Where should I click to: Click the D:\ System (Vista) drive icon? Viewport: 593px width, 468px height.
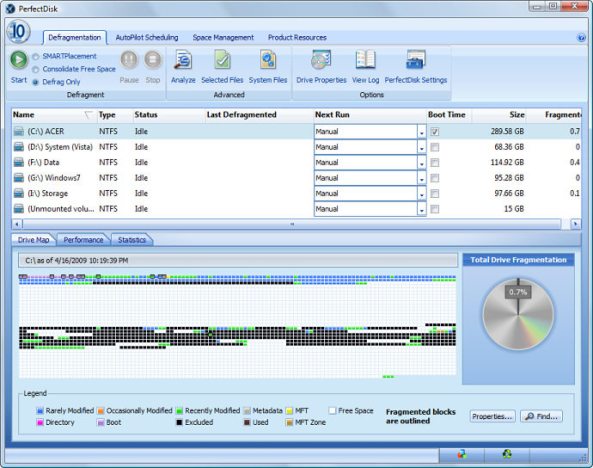click(x=19, y=147)
